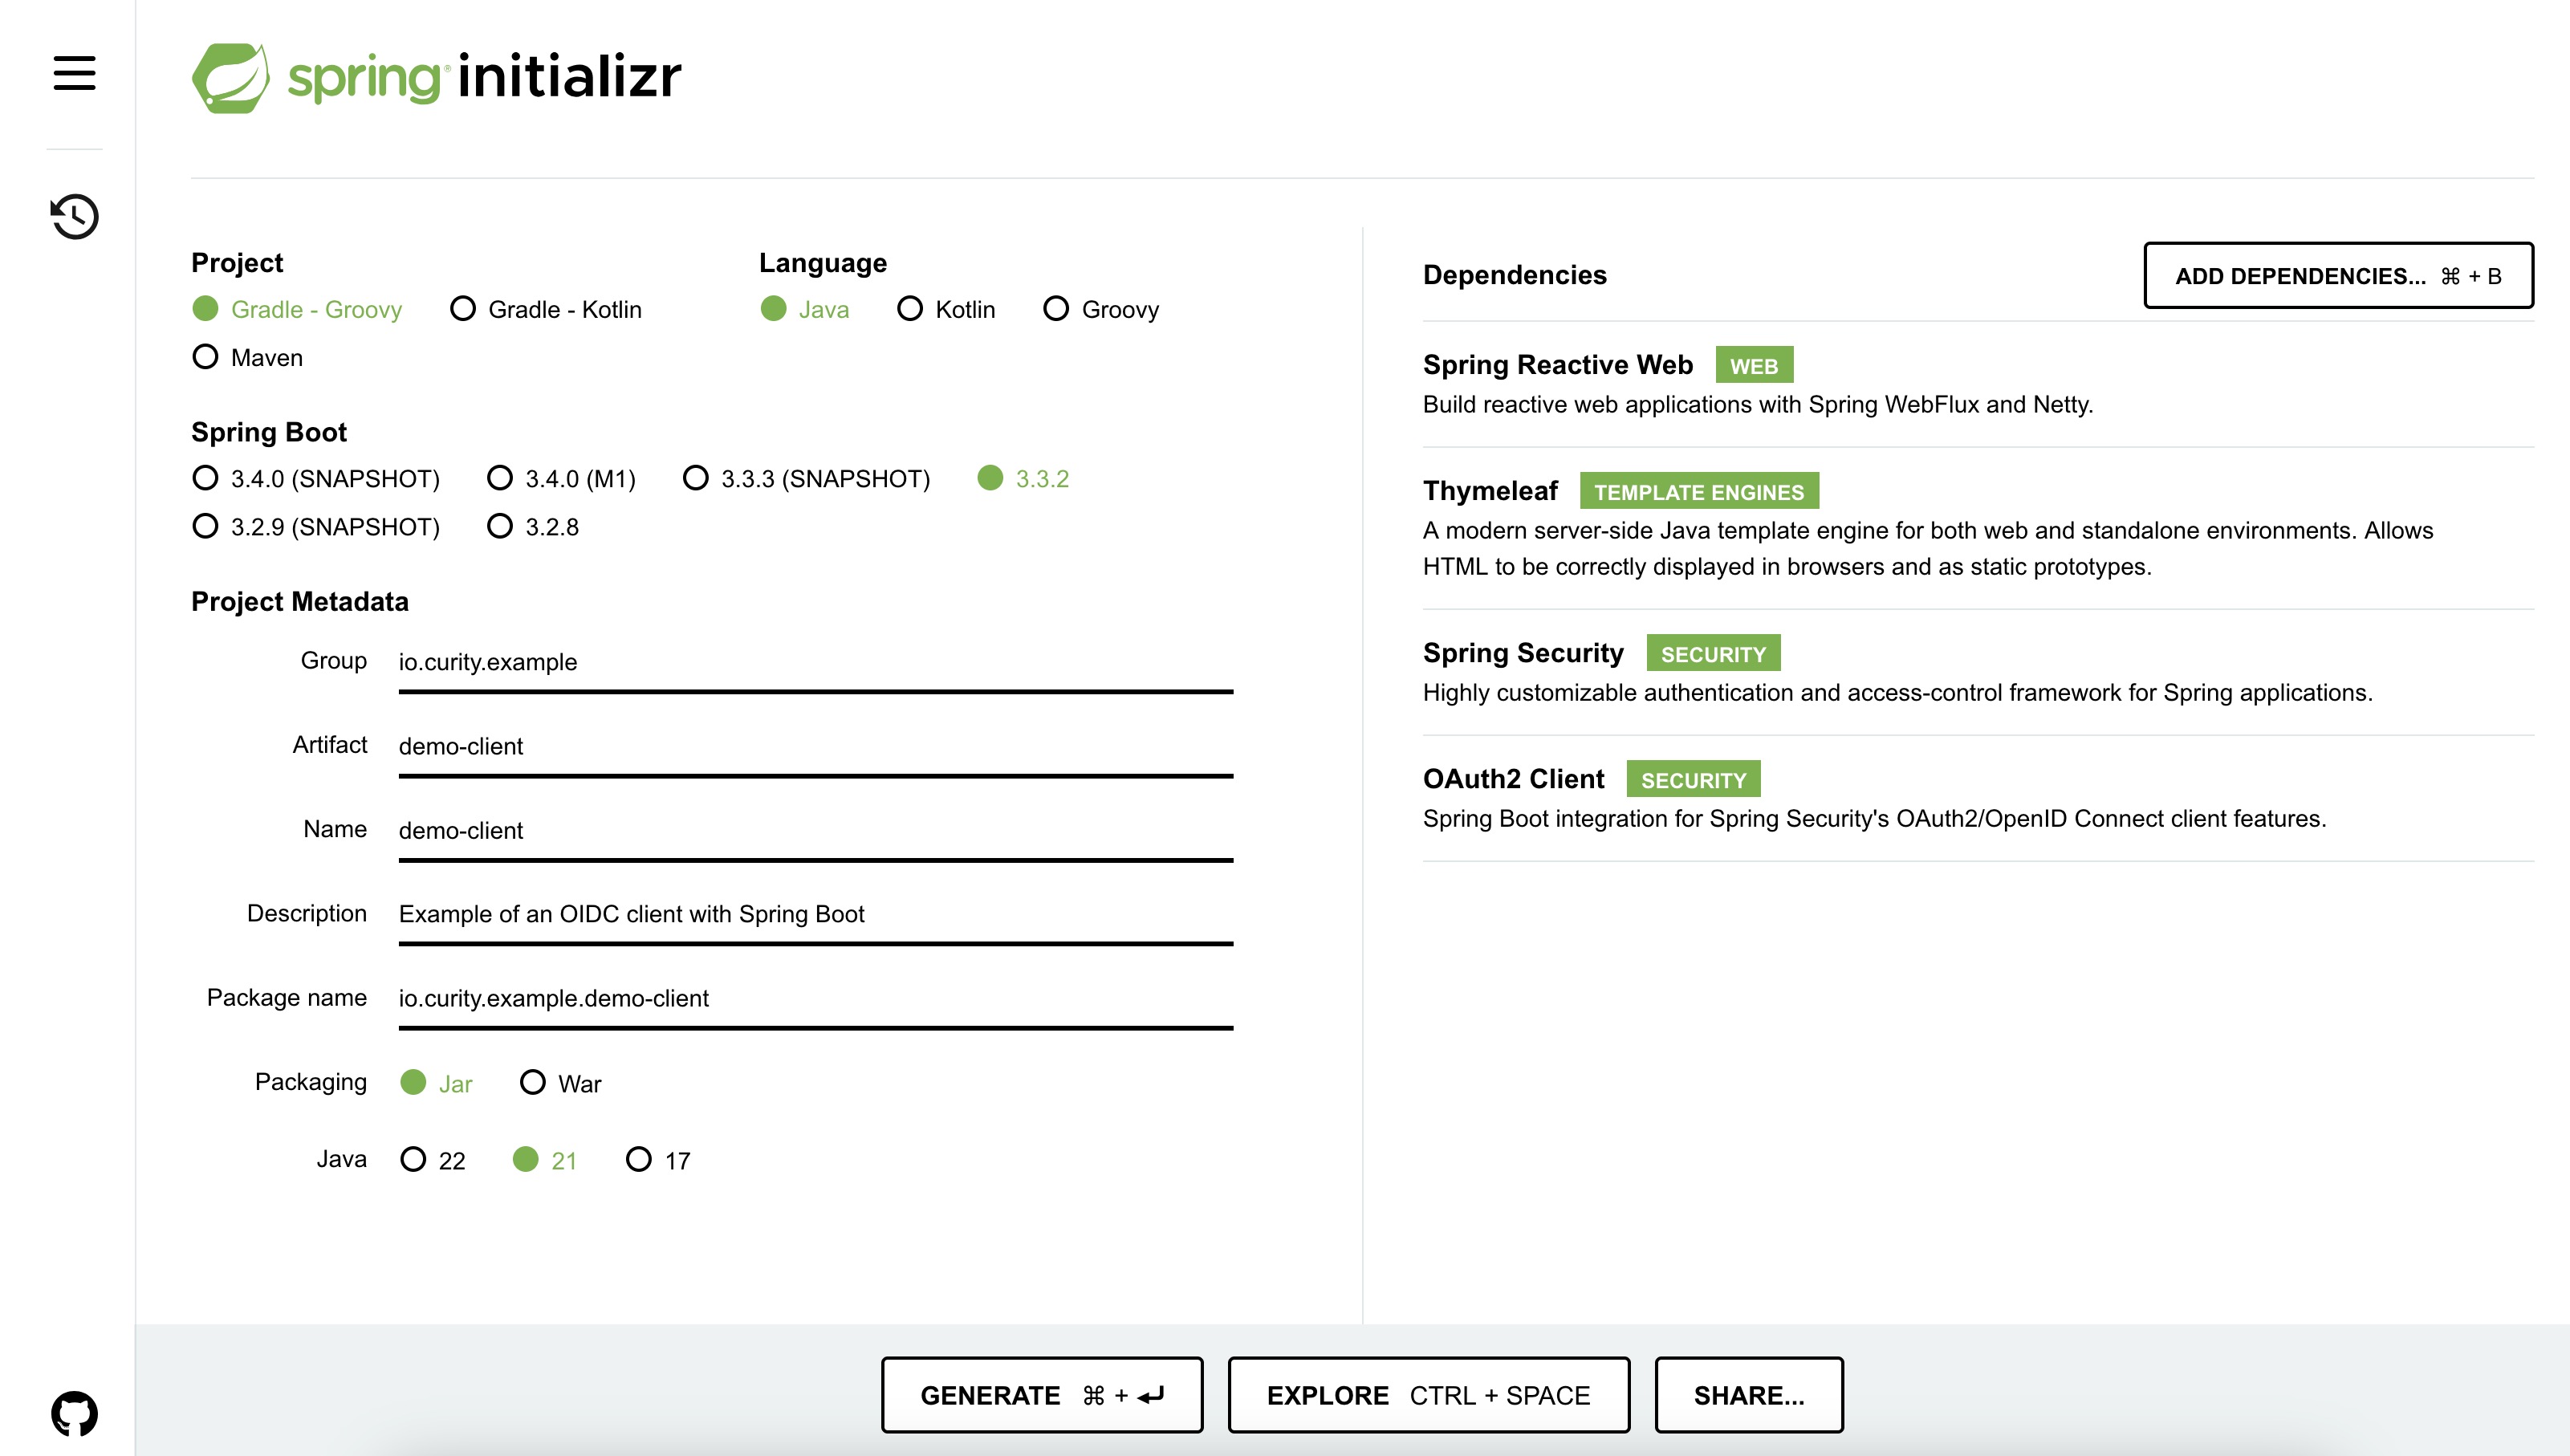
Task: Choose Spring Boot 3.4.0 (M1)
Action: pyautogui.click(x=500, y=478)
